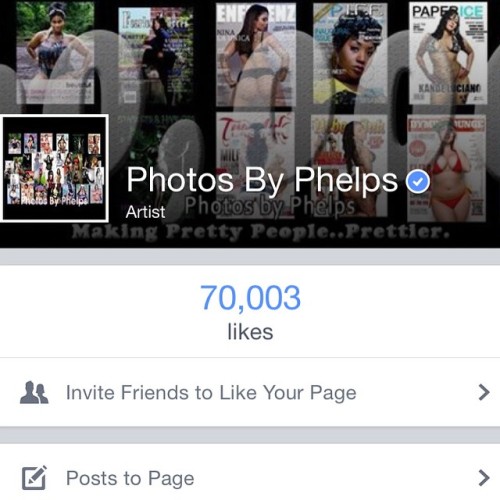The height and width of the screenshot is (500, 500).
Task: Tap the 70,003 likes count
Action: click(x=250, y=298)
